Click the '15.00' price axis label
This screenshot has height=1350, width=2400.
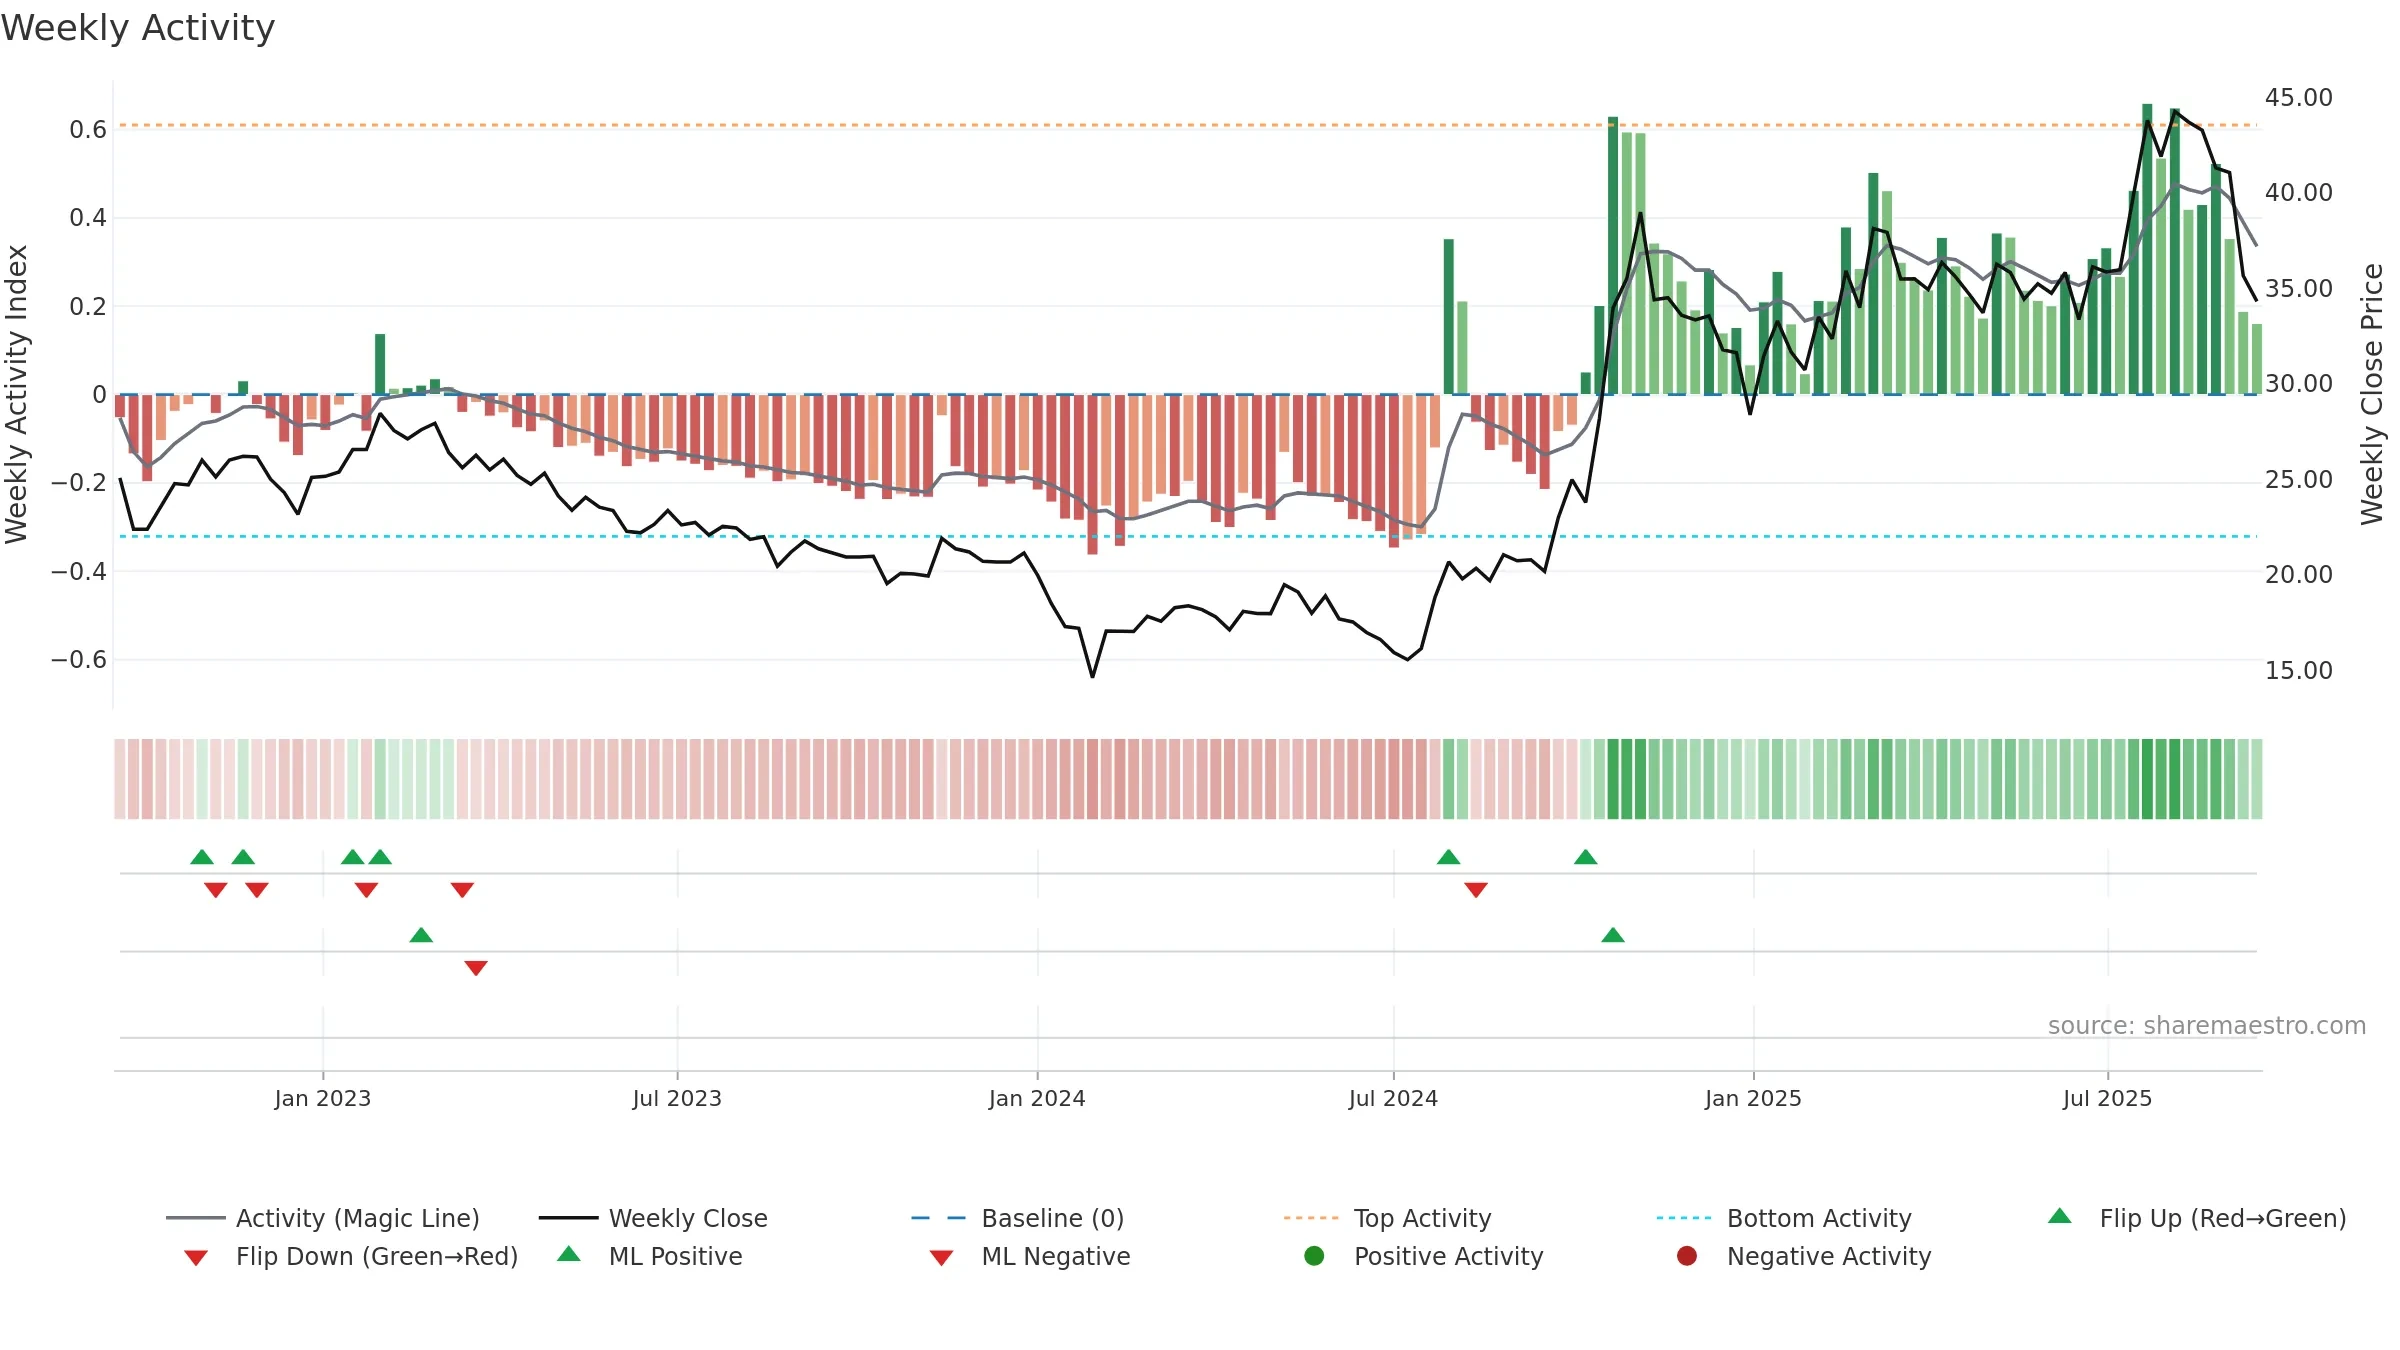pyautogui.click(x=2299, y=671)
